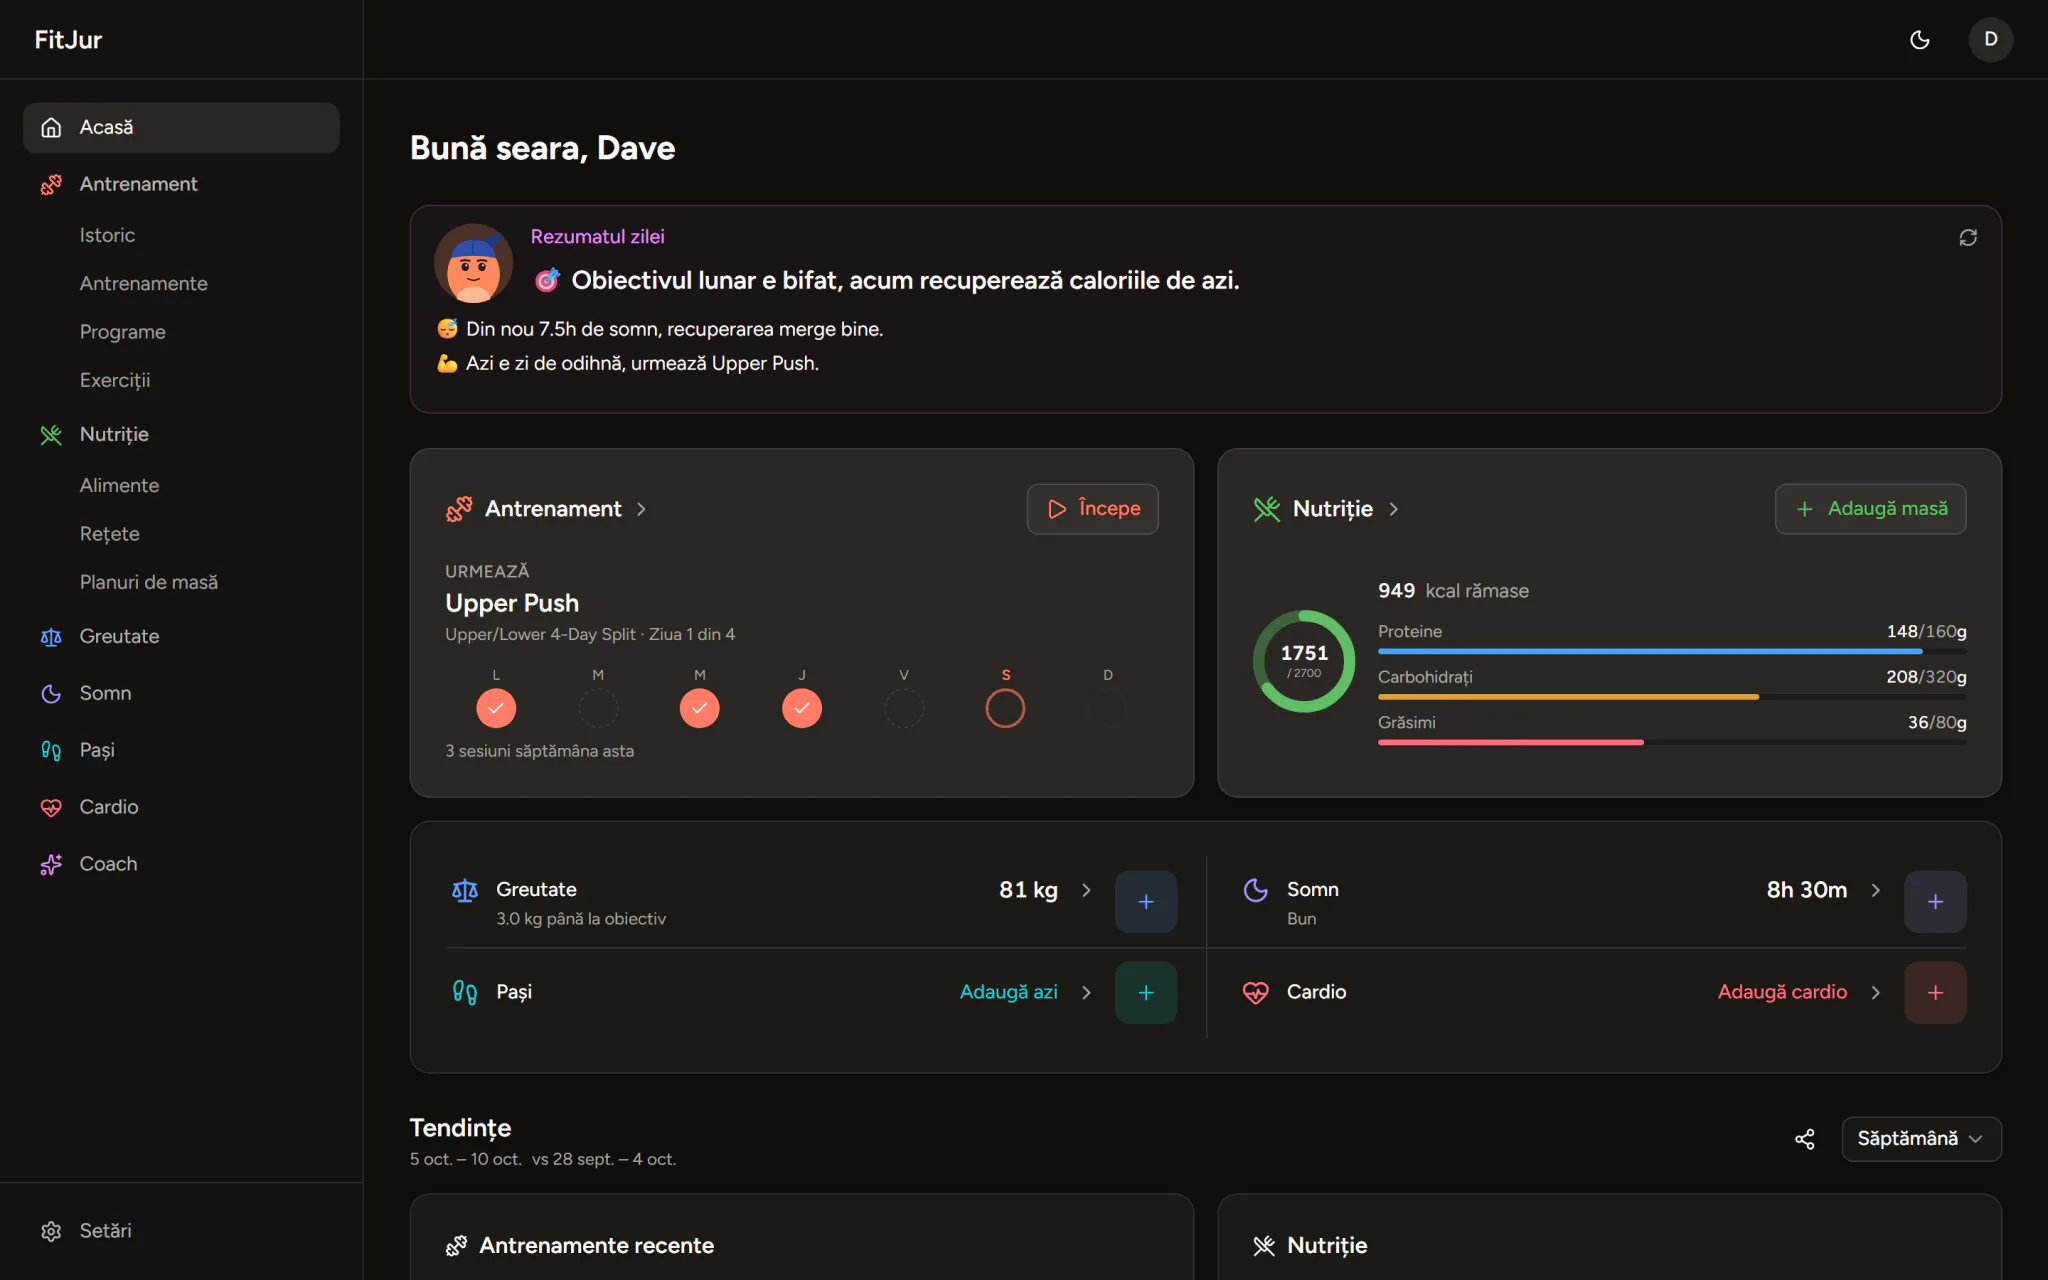Add cardio with the red plus button

coord(1935,992)
